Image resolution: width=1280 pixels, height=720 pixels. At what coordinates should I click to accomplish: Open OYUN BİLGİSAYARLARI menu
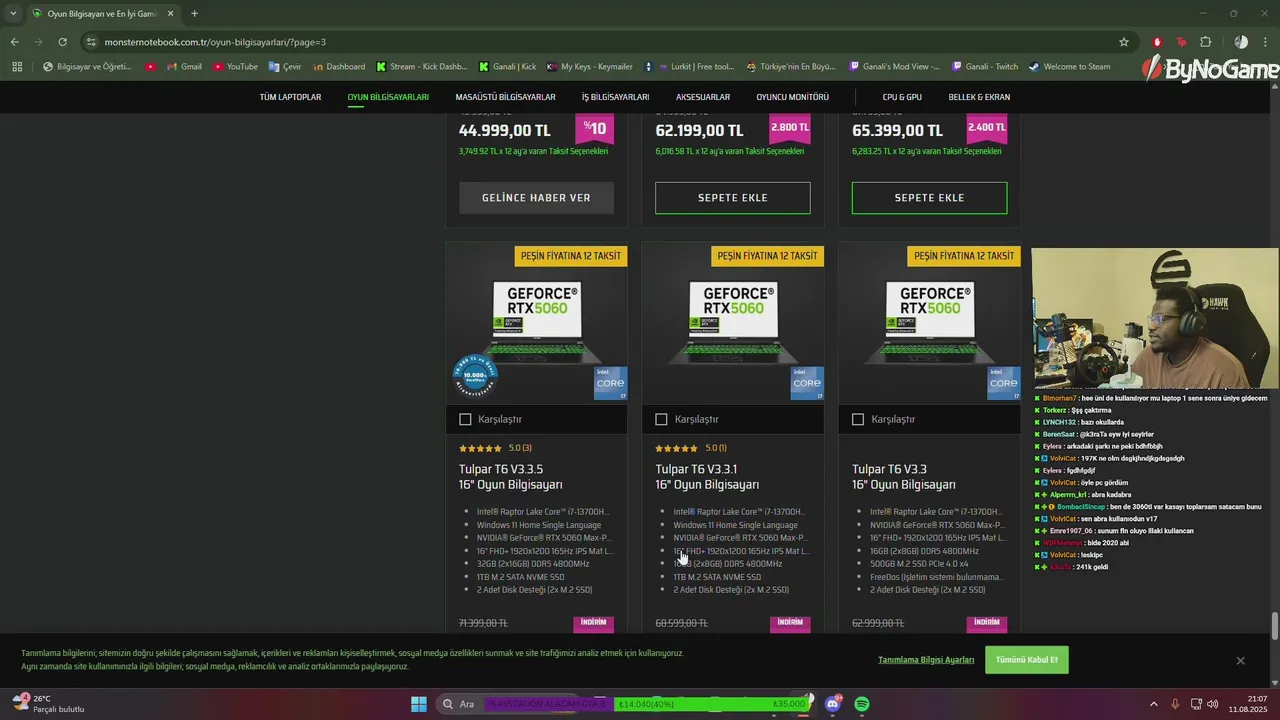click(x=388, y=97)
